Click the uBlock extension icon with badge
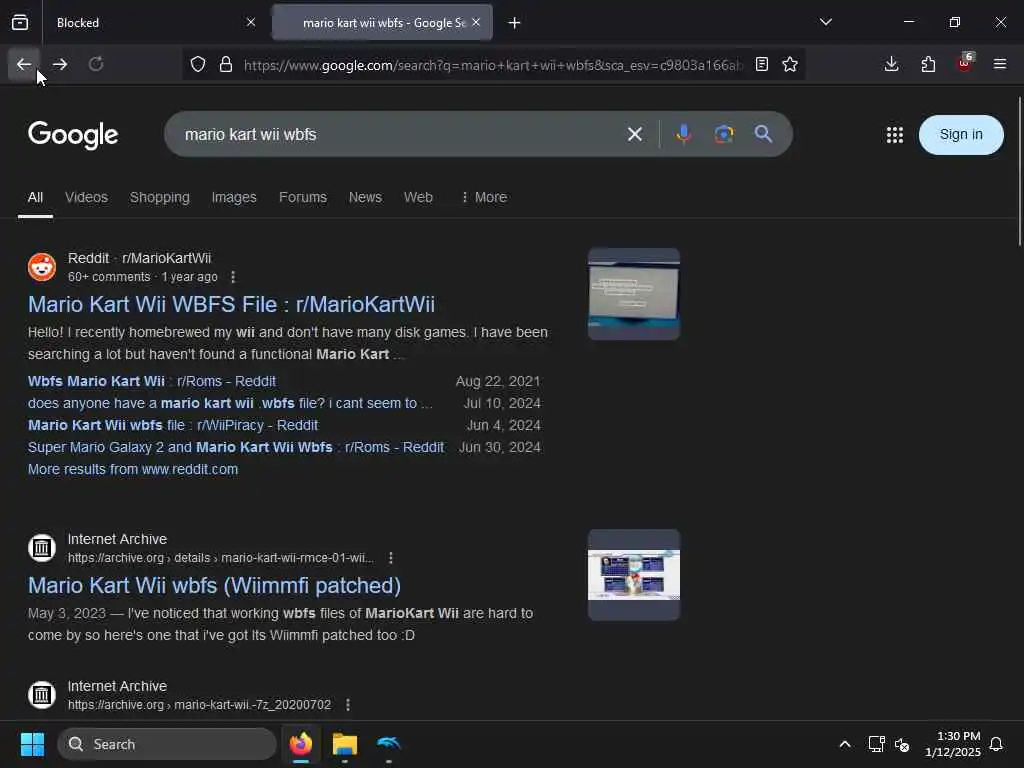Screen dimensions: 1024x768 965,63
